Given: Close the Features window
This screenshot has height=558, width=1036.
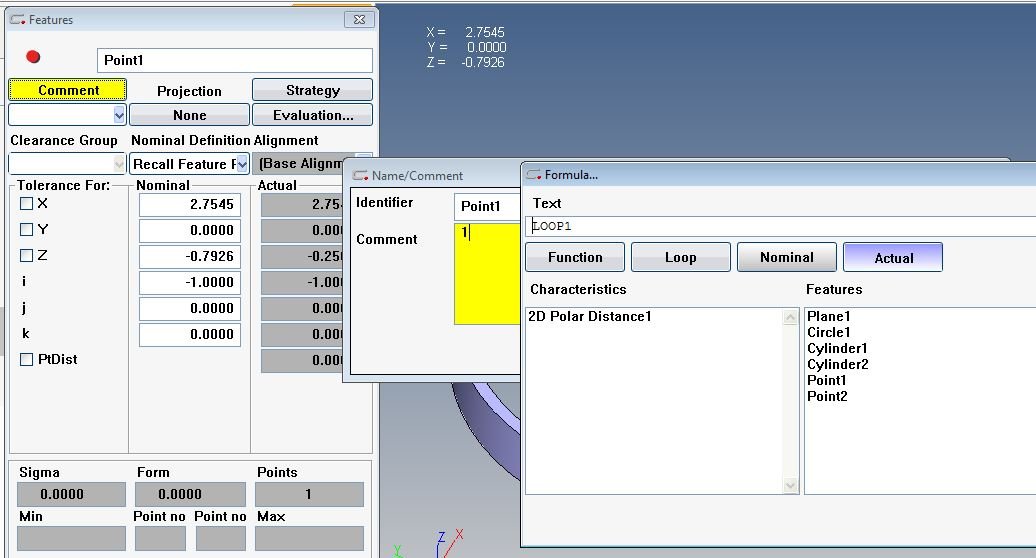Looking at the screenshot, I should (359, 20).
